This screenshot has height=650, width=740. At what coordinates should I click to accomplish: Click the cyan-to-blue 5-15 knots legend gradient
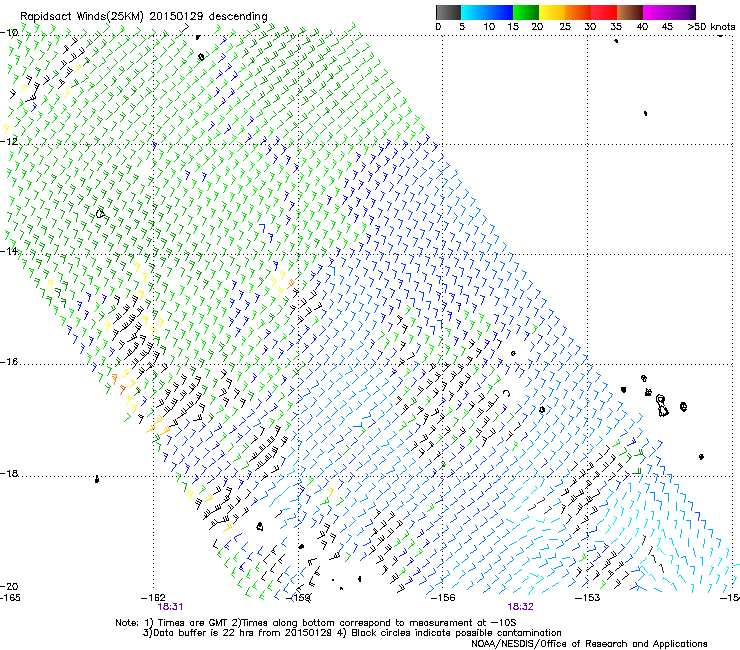point(487,12)
